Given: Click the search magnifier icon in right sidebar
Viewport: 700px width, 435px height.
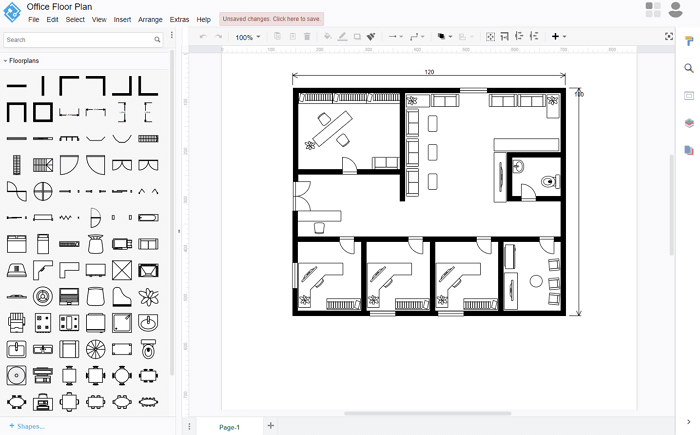Looking at the screenshot, I should pyautogui.click(x=689, y=69).
